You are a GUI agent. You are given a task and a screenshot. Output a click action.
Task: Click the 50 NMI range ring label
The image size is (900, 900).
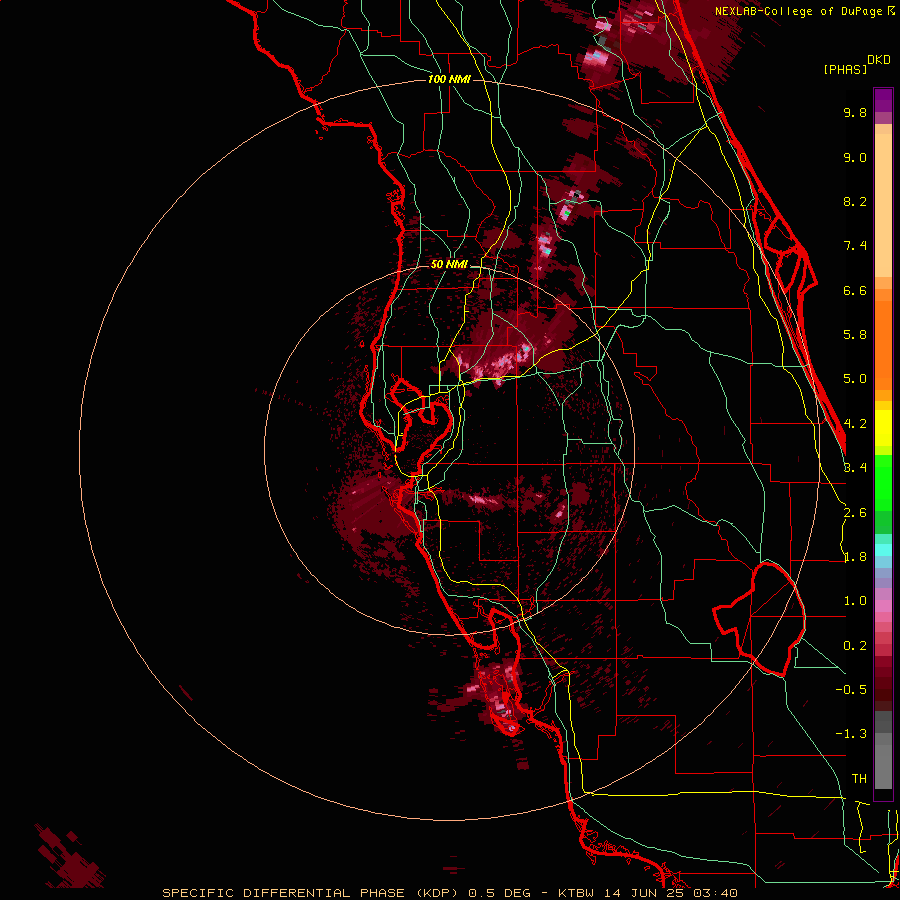point(449,264)
